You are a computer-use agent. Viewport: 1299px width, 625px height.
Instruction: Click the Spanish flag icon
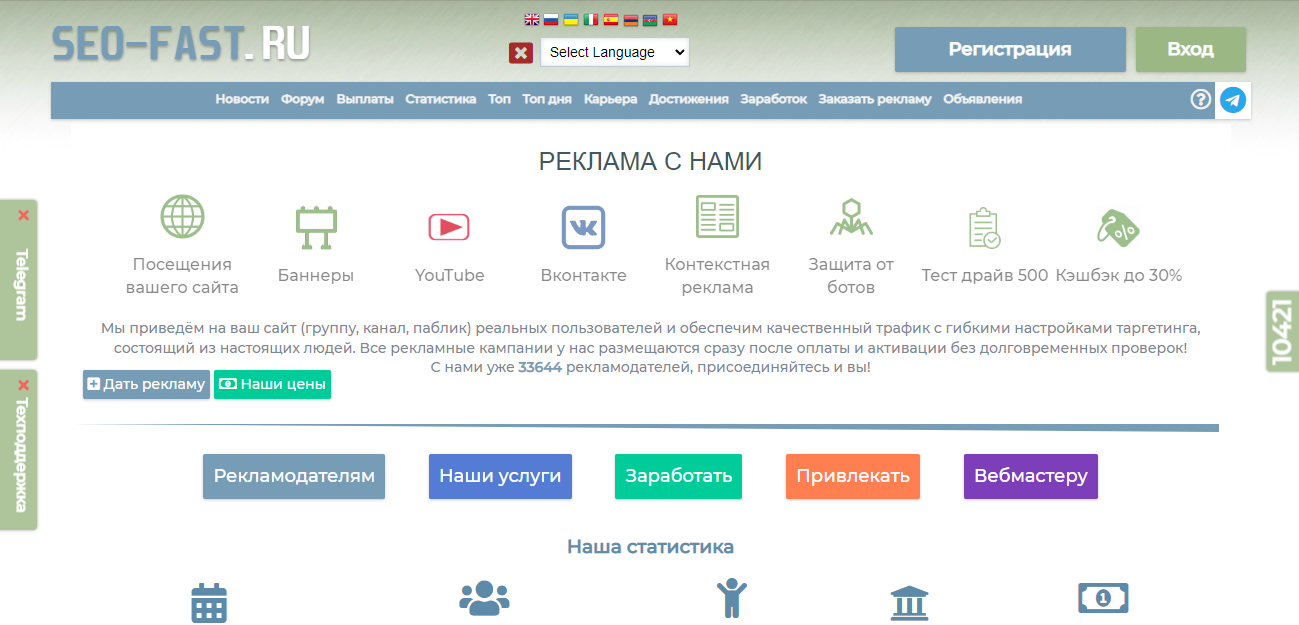610,19
